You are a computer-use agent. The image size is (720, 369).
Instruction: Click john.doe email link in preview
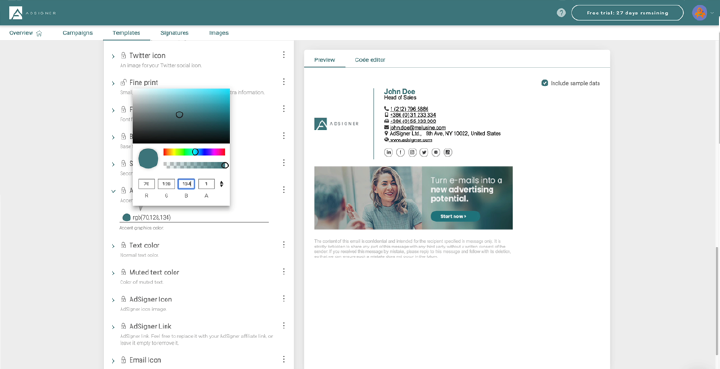(x=418, y=127)
